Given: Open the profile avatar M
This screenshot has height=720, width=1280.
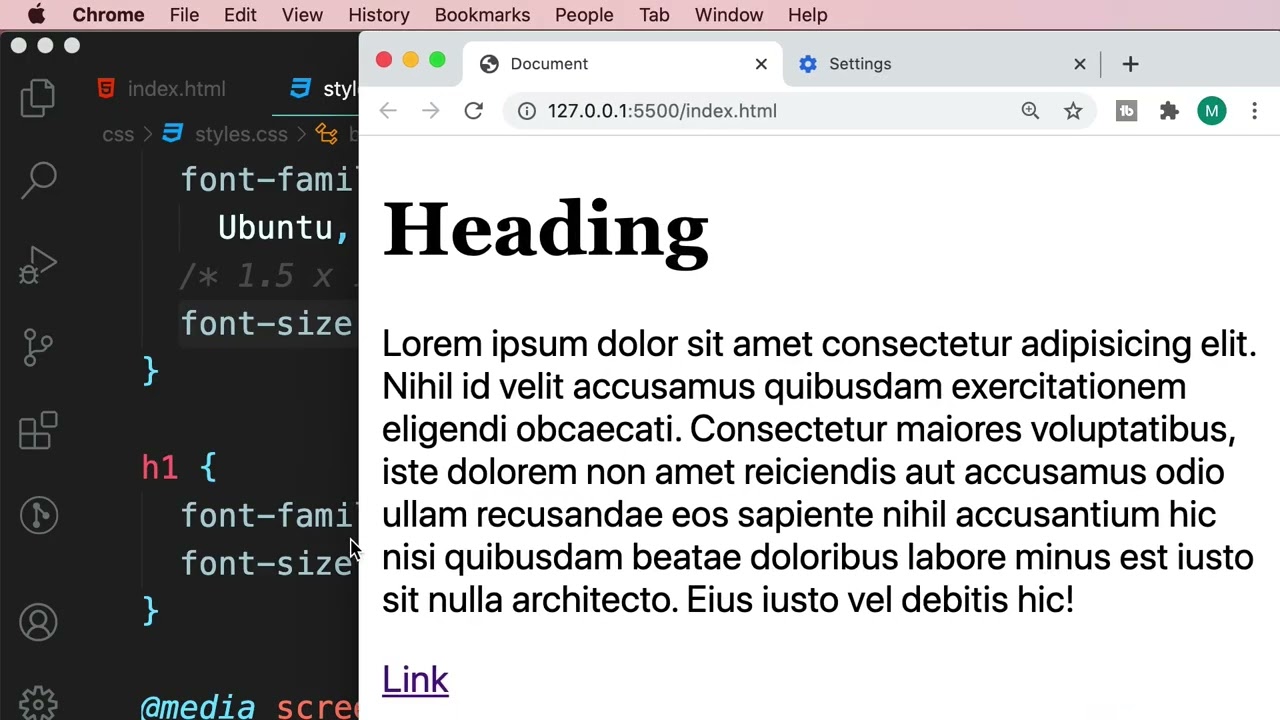Looking at the screenshot, I should click(x=1212, y=111).
